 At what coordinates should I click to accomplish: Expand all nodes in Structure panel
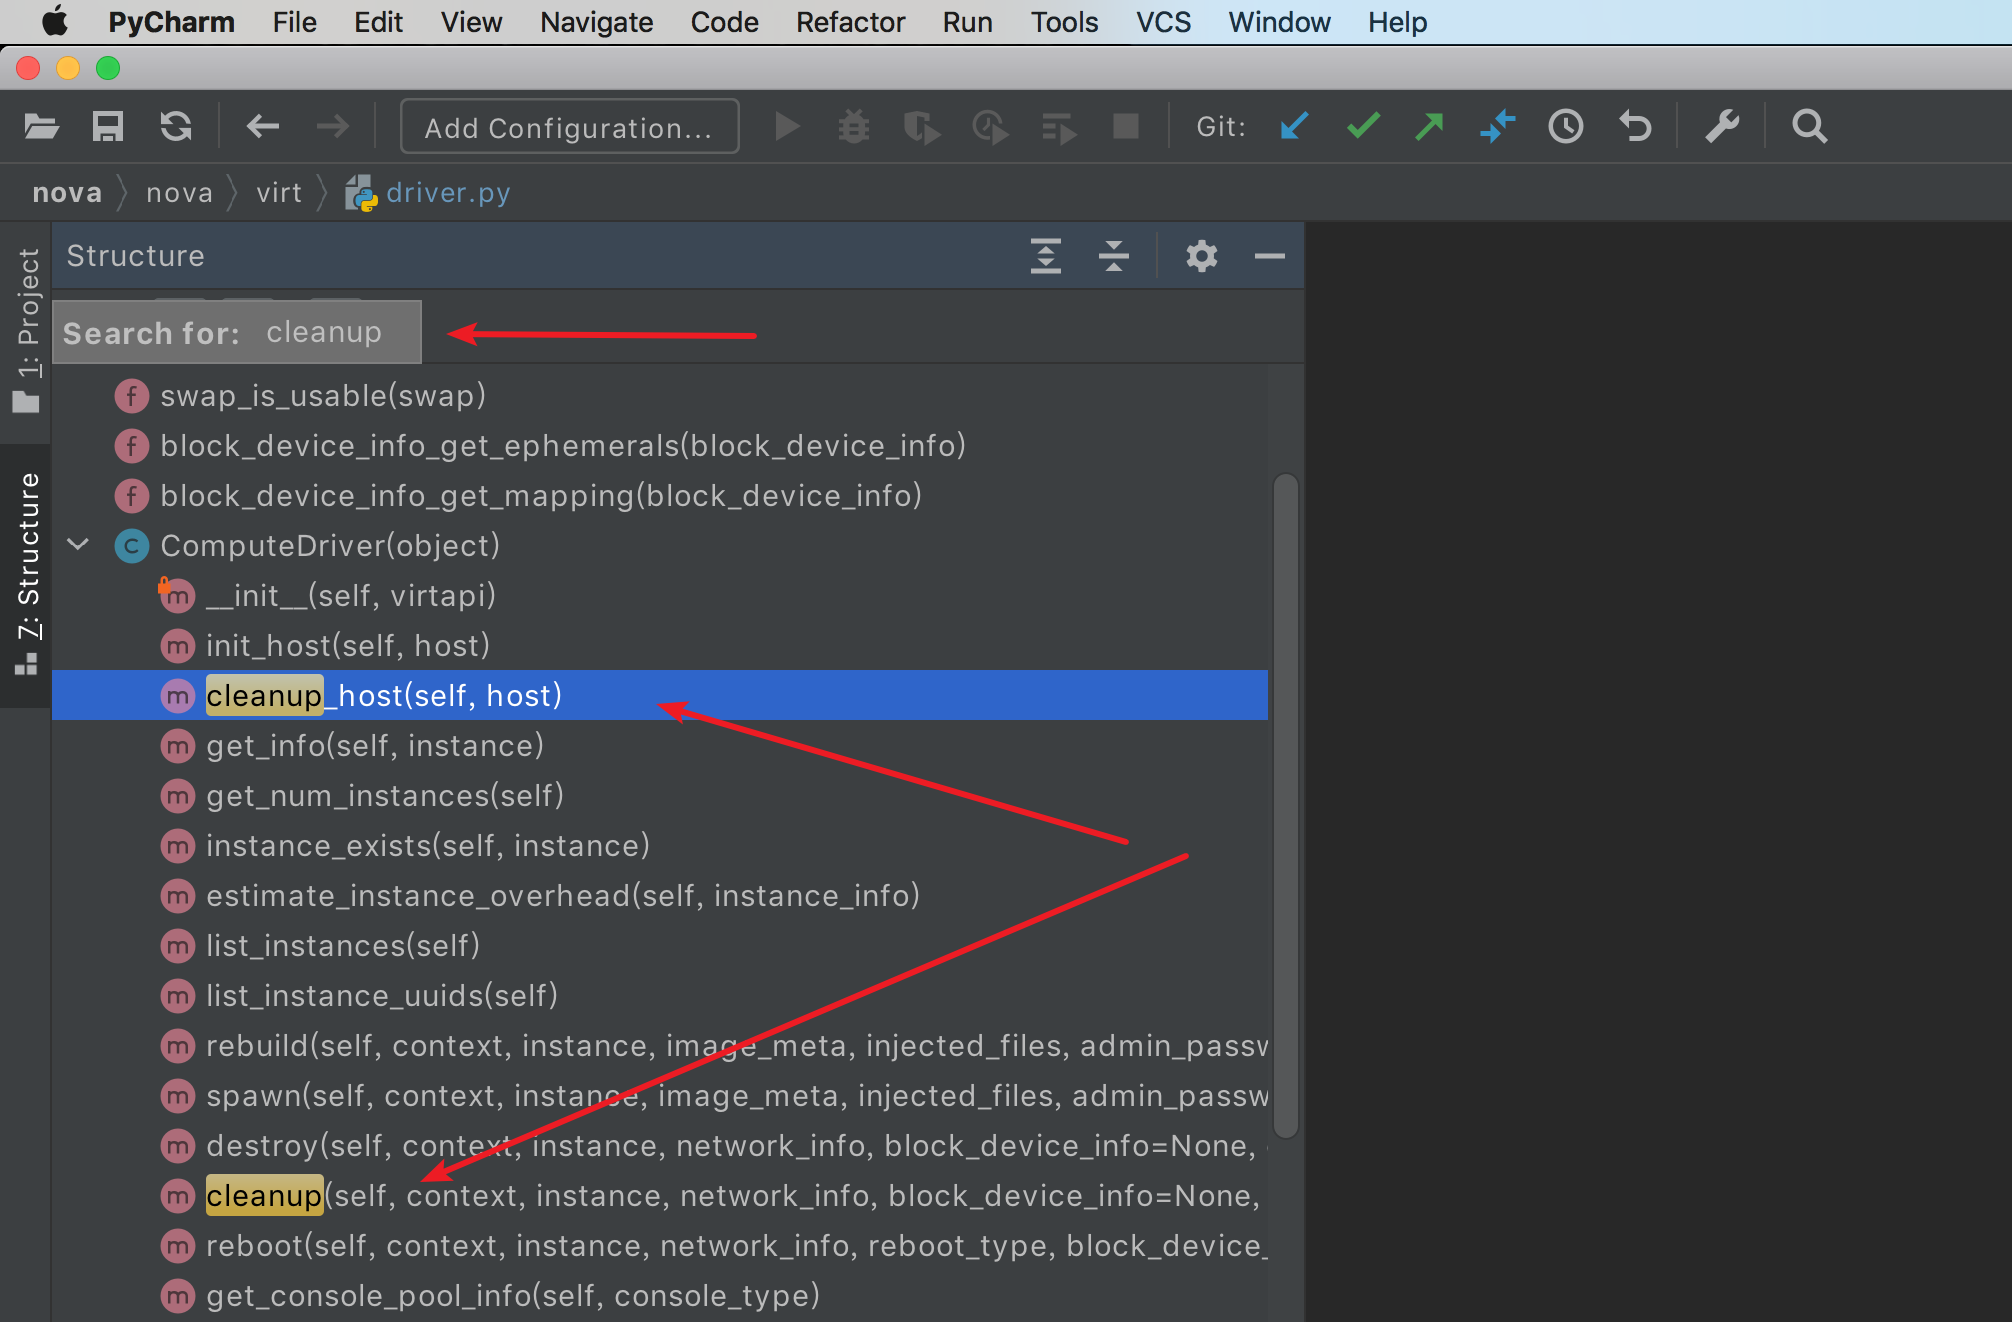coord(1046,257)
